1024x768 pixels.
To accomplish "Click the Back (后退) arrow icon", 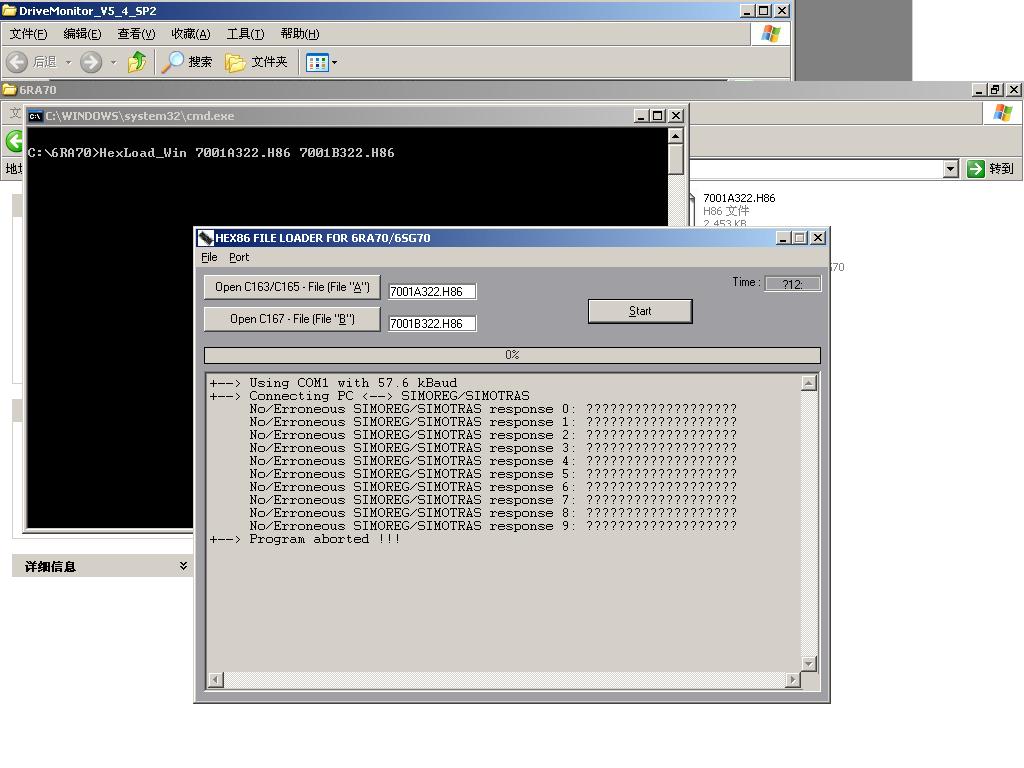I will tap(17, 62).
